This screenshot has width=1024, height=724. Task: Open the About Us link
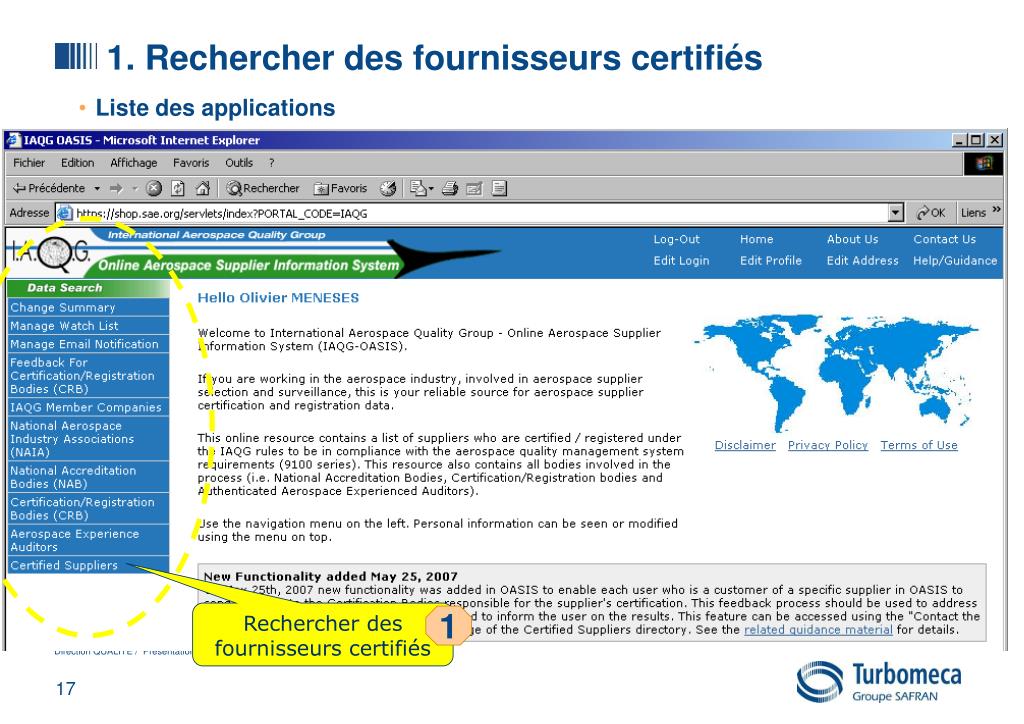(852, 240)
